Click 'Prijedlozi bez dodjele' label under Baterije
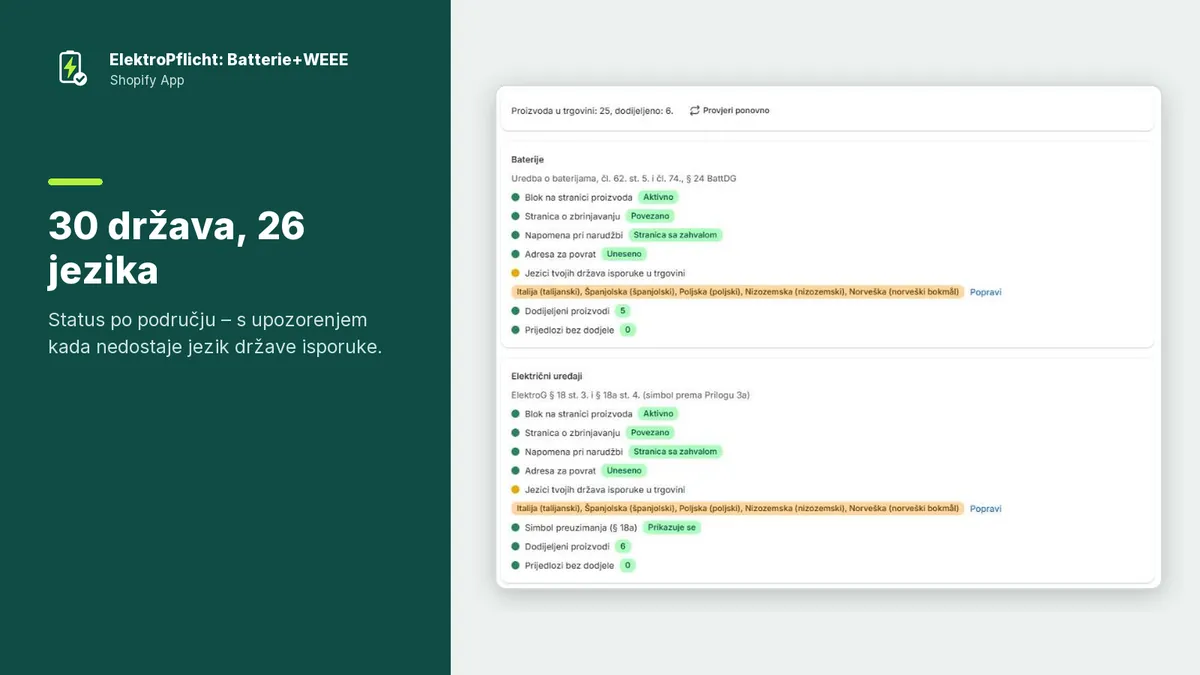 pos(569,330)
